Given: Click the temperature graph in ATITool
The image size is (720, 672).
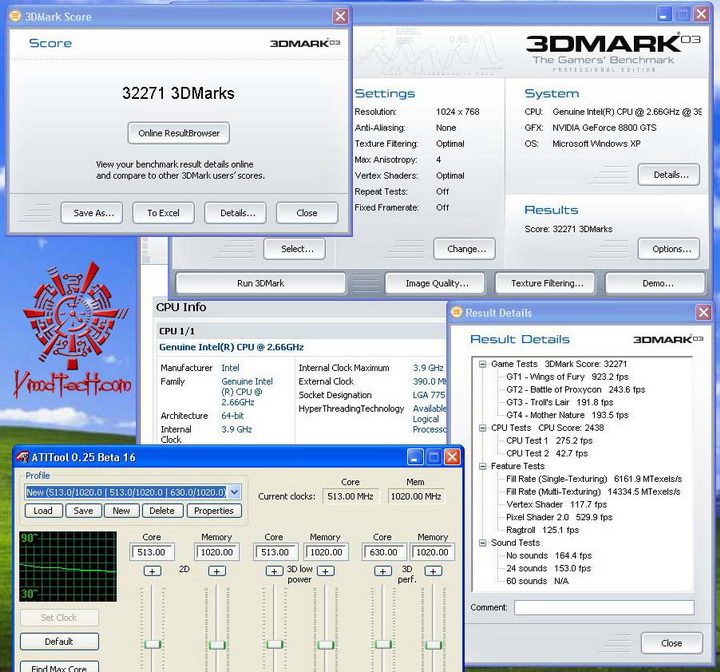Looking at the screenshot, I should 68,566.
